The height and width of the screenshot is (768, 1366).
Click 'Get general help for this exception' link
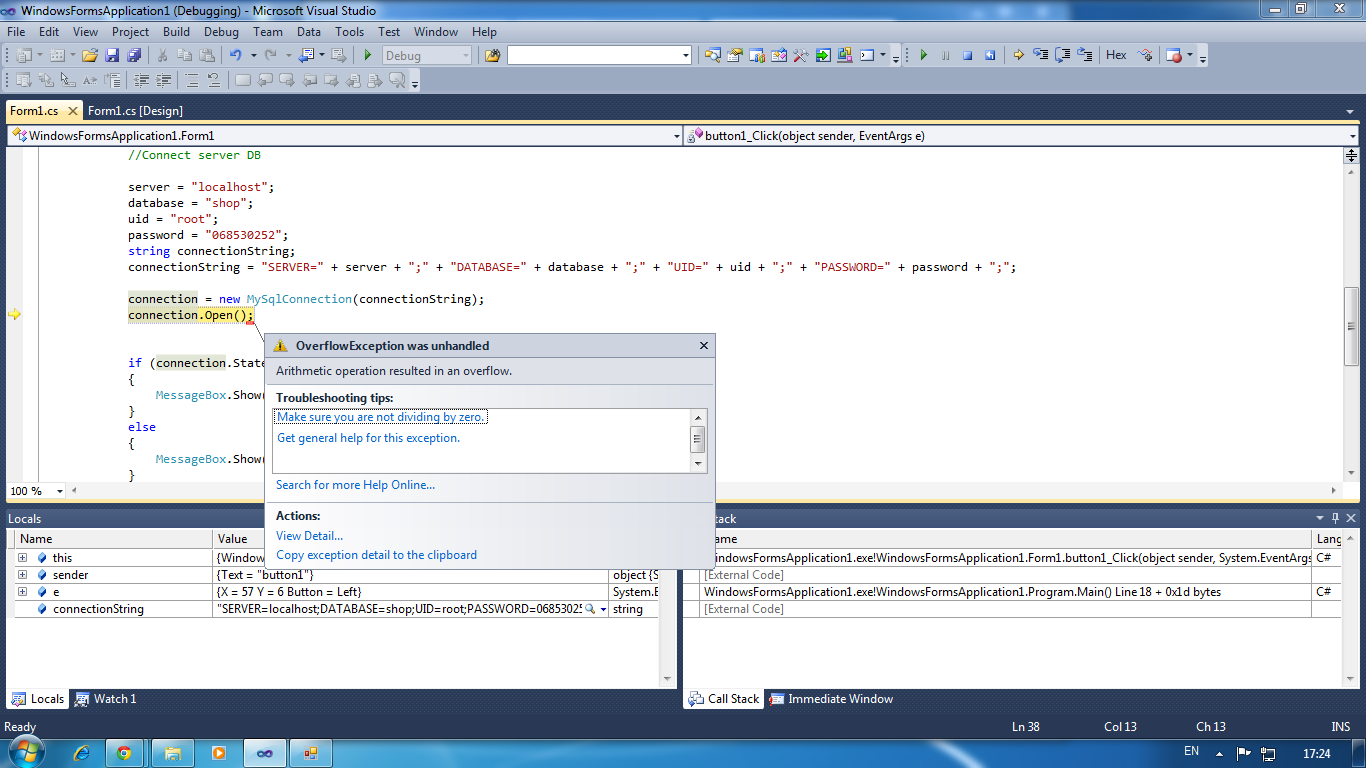tap(369, 438)
